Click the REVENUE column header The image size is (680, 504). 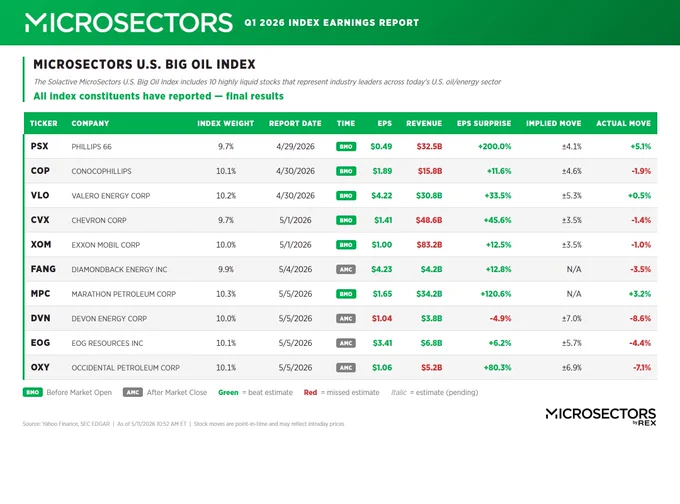pos(424,123)
